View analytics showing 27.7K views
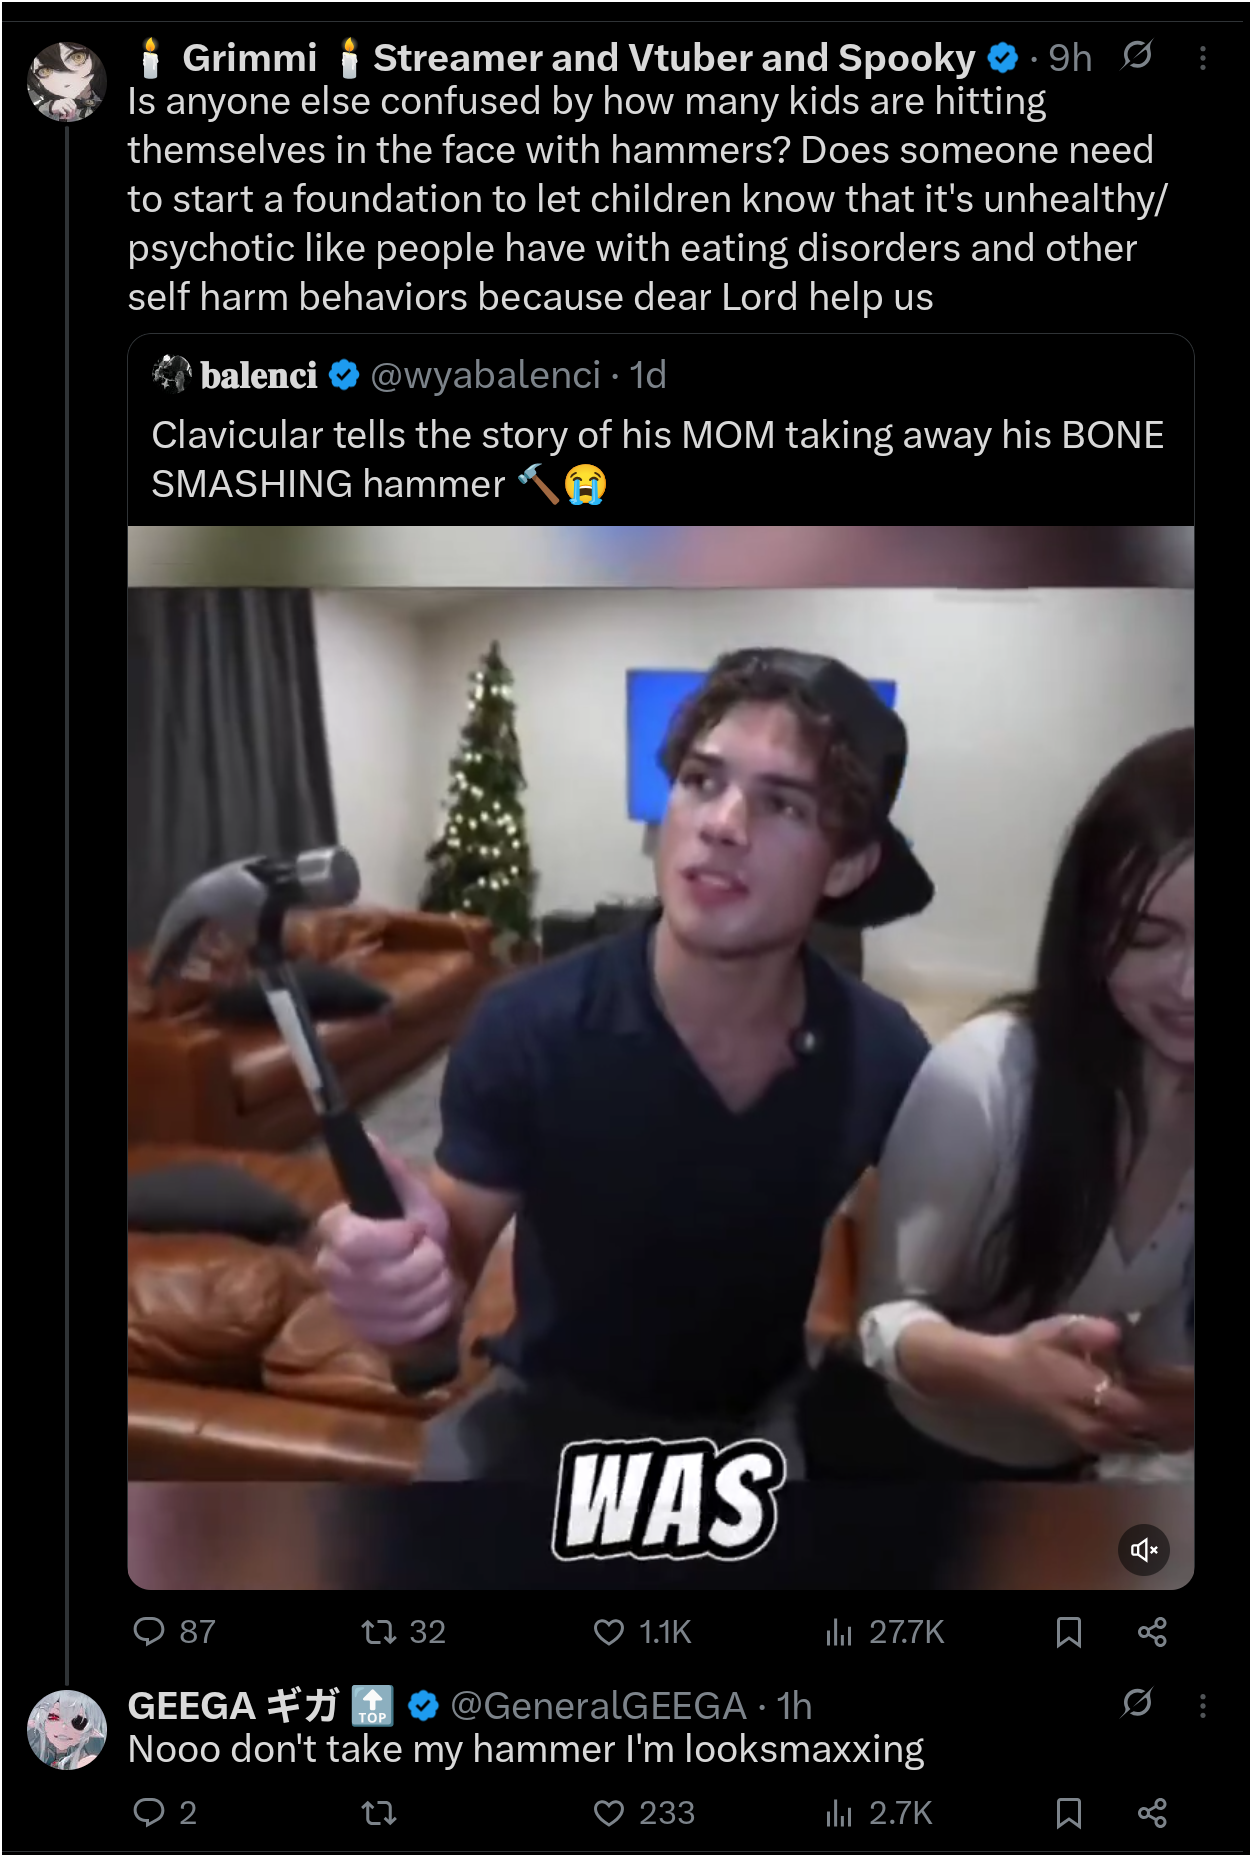 (884, 1632)
